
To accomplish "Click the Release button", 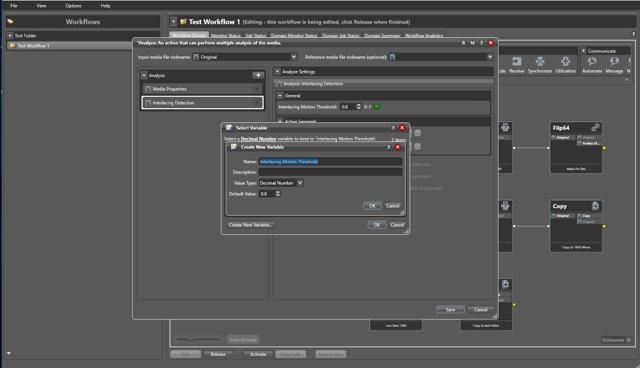I will (218, 354).
